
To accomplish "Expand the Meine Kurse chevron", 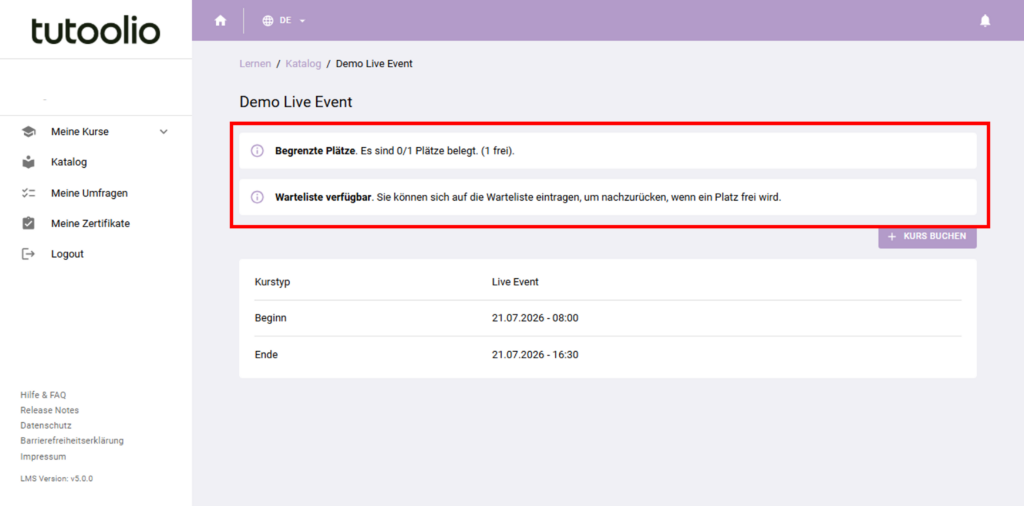I will (x=164, y=131).
